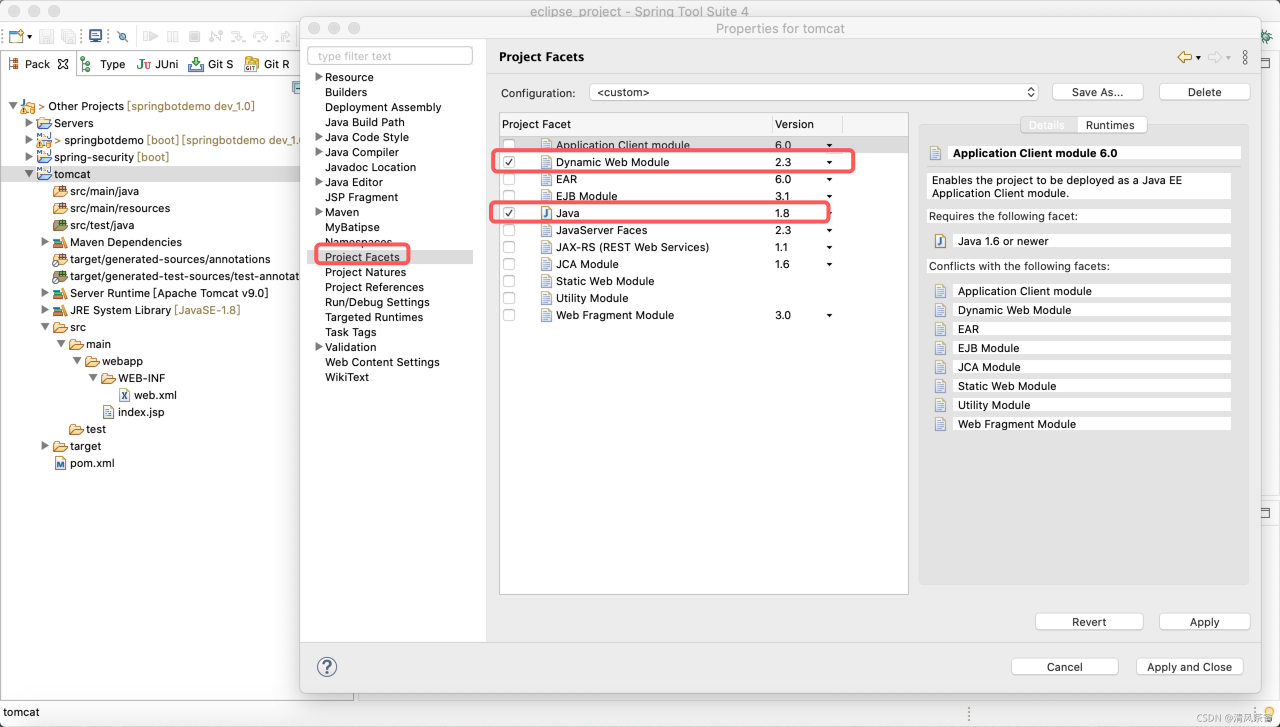Click the Servers folder icon
Viewport: 1280px width, 727px height.
tap(44, 123)
